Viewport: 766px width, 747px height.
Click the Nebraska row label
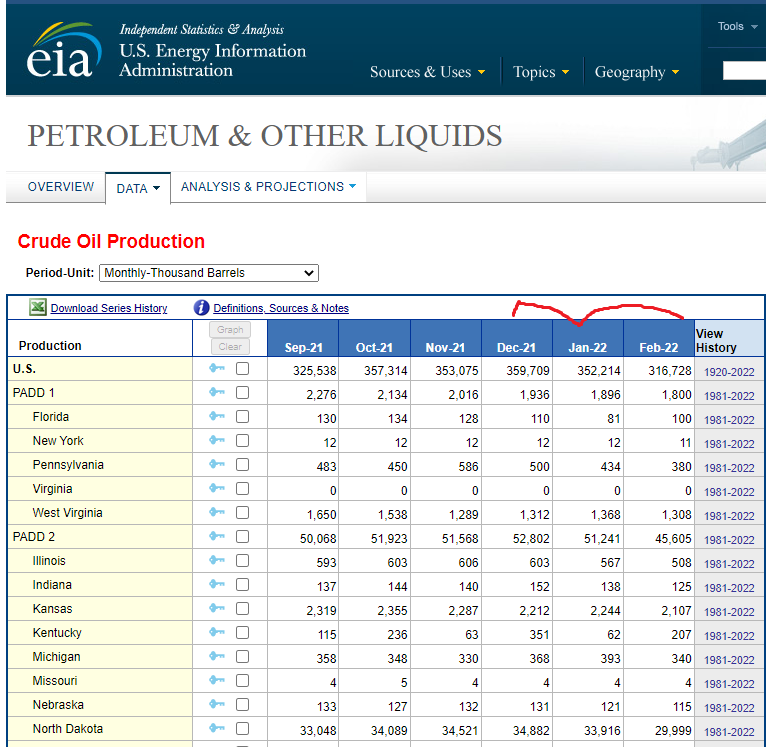[x=58, y=704]
